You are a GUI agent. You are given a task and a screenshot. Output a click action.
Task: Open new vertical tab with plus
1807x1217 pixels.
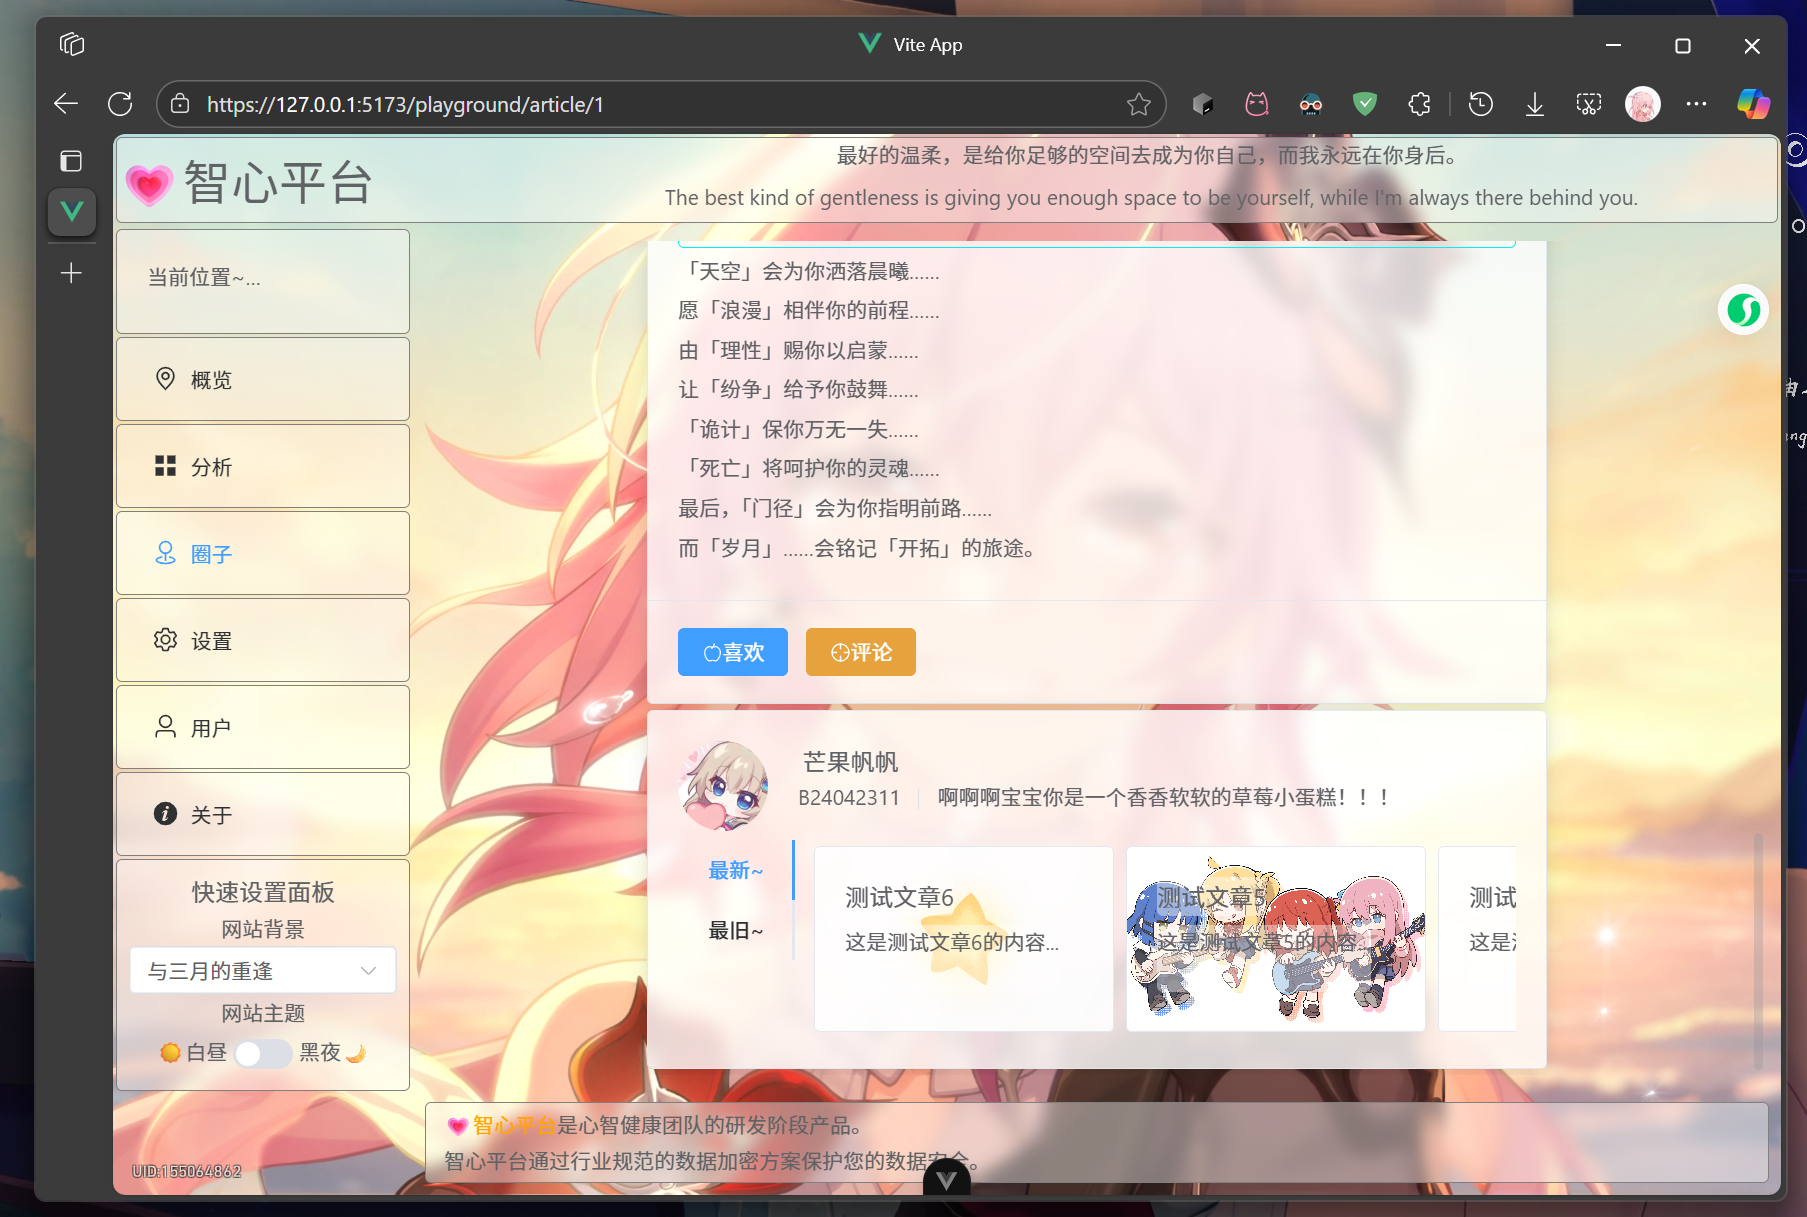71,273
